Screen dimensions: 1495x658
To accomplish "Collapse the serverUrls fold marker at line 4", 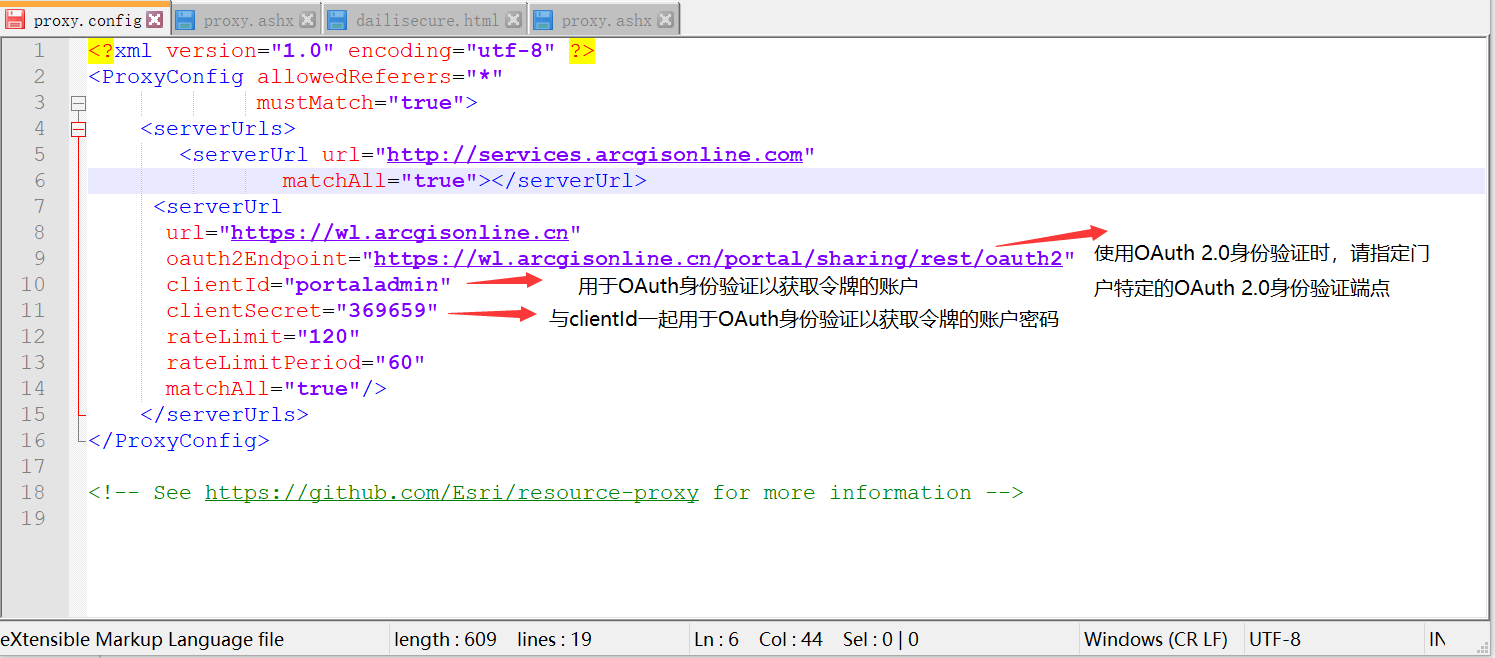I will point(78,129).
